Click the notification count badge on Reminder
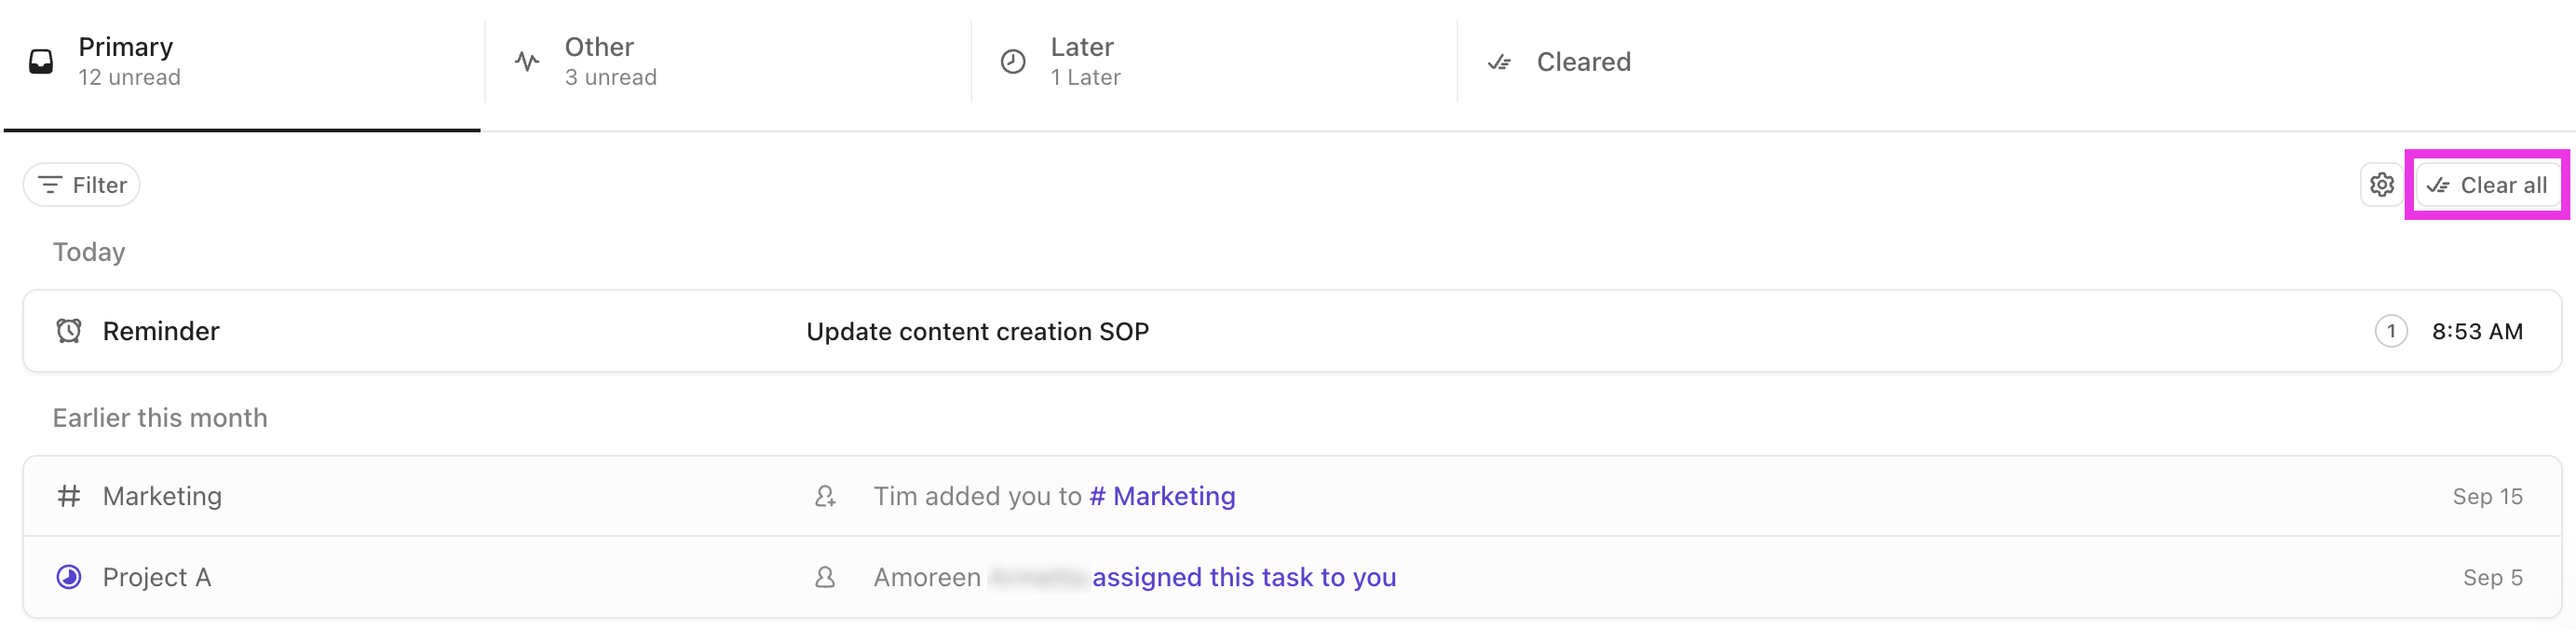This screenshot has width=2576, height=630. click(x=2390, y=331)
